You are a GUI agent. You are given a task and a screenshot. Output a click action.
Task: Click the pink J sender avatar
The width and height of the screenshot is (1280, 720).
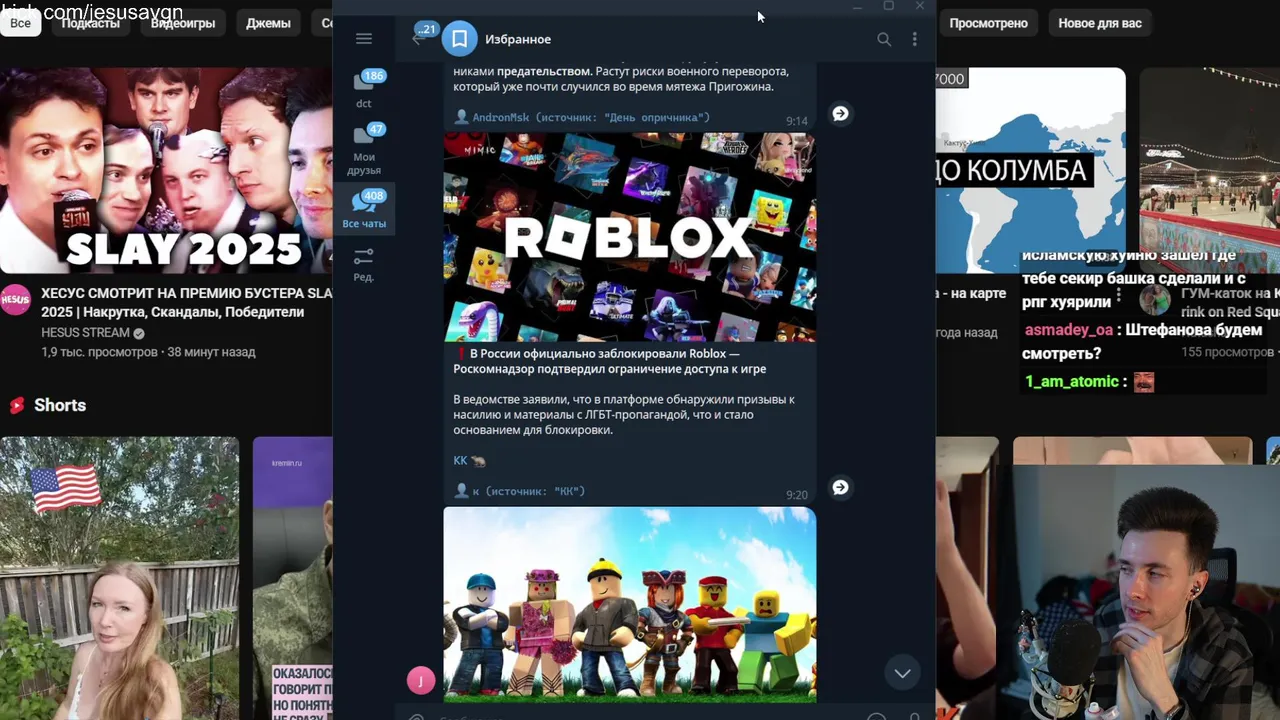tap(421, 681)
